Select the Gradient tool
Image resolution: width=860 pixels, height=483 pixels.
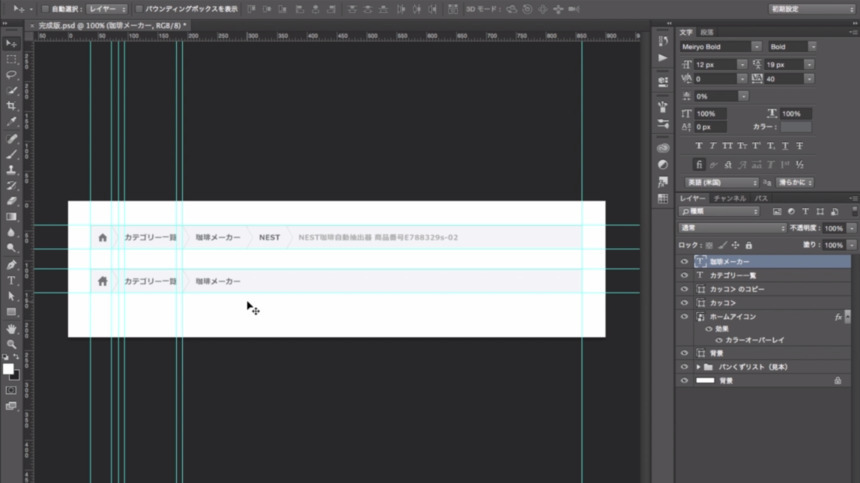pos(11,217)
